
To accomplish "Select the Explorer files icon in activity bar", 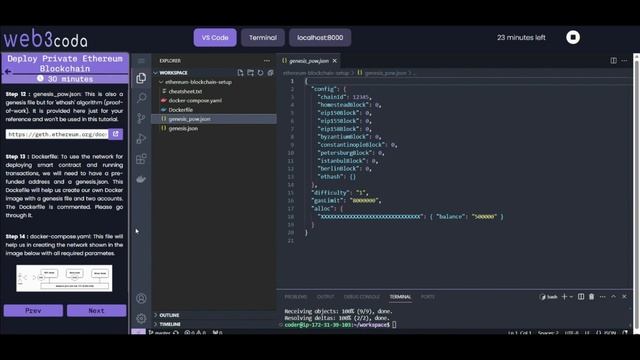I will click(x=141, y=78).
